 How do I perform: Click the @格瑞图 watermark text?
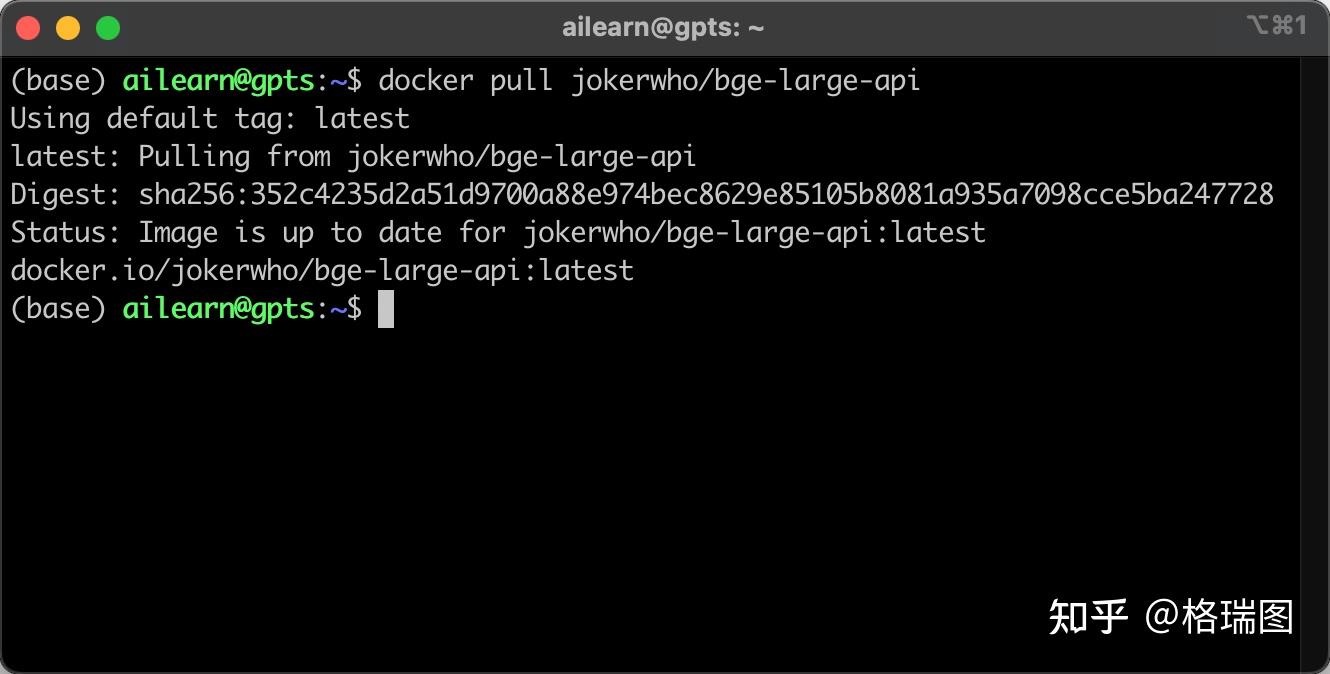[1219, 617]
